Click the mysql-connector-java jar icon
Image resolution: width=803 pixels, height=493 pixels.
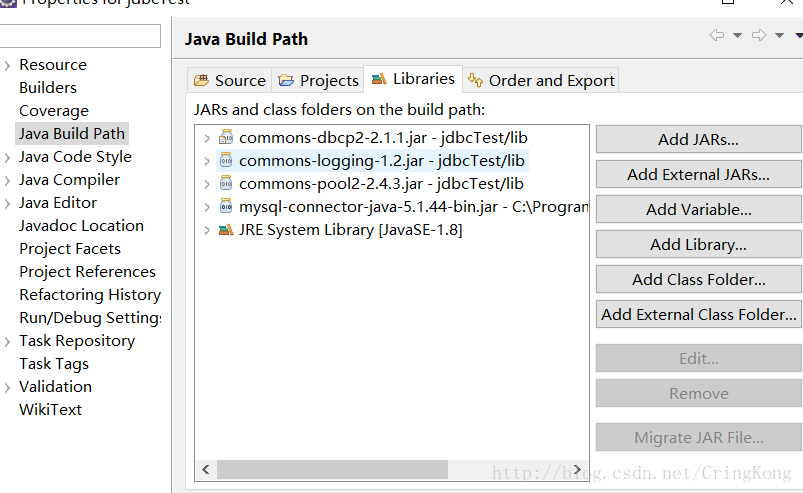(x=226, y=207)
